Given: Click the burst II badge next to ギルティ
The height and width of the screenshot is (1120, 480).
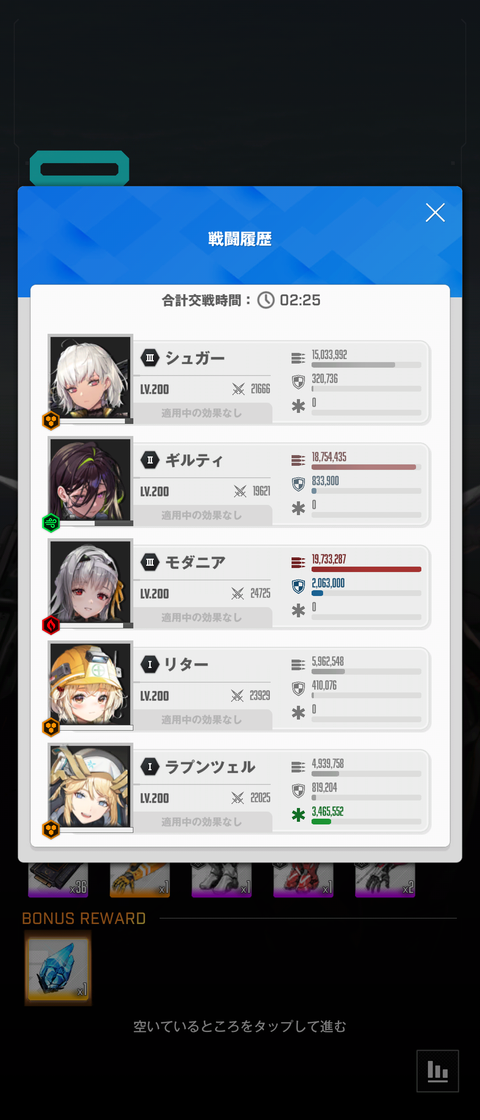Looking at the screenshot, I should (149, 459).
